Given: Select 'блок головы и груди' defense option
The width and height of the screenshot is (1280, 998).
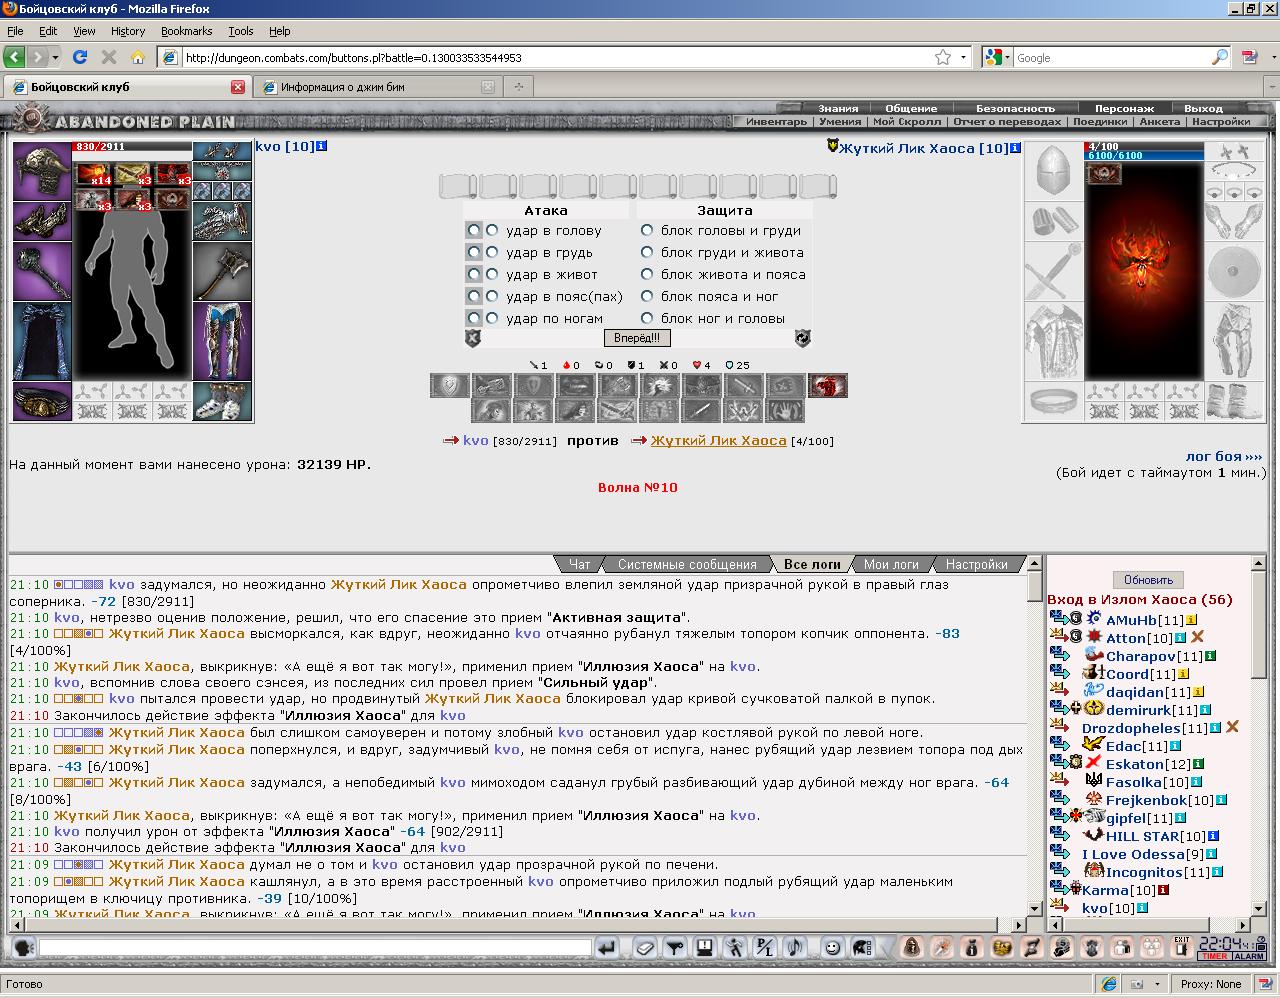Looking at the screenshot, I should [x=647, y=230].
